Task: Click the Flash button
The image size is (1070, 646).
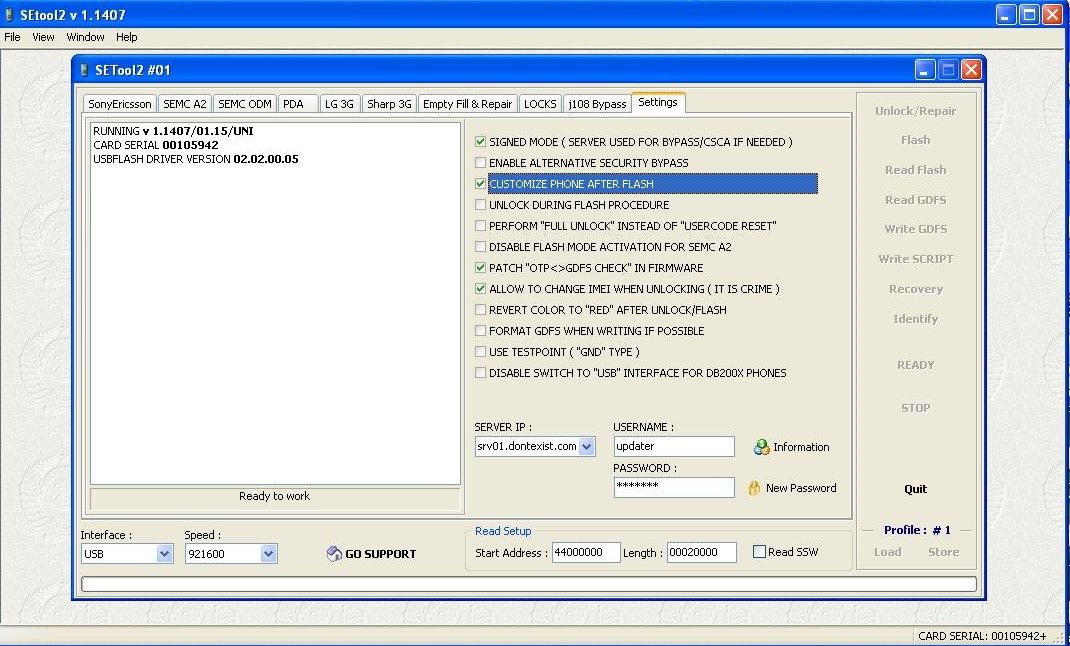Action: click(915, 140)
